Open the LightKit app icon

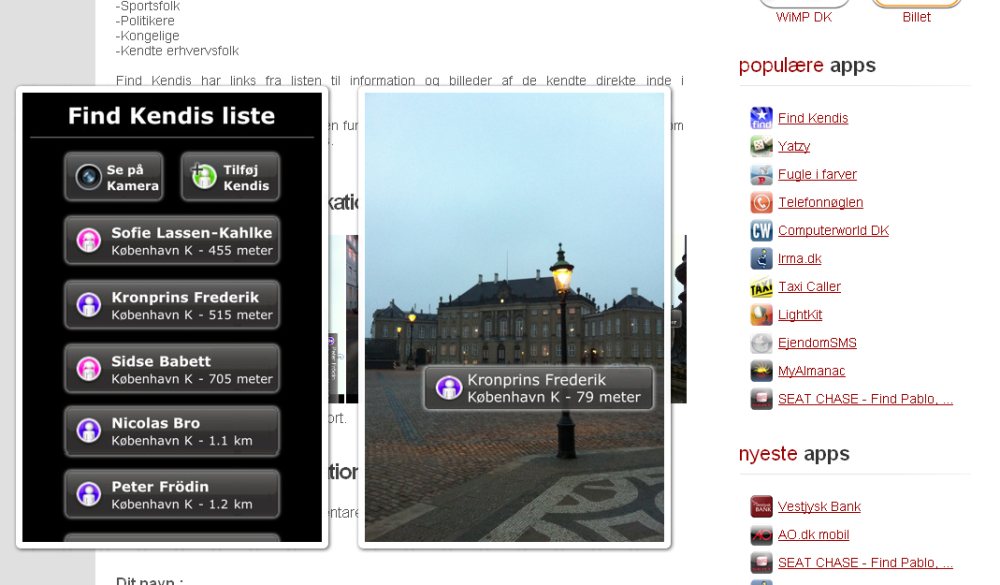coord(761,315)
